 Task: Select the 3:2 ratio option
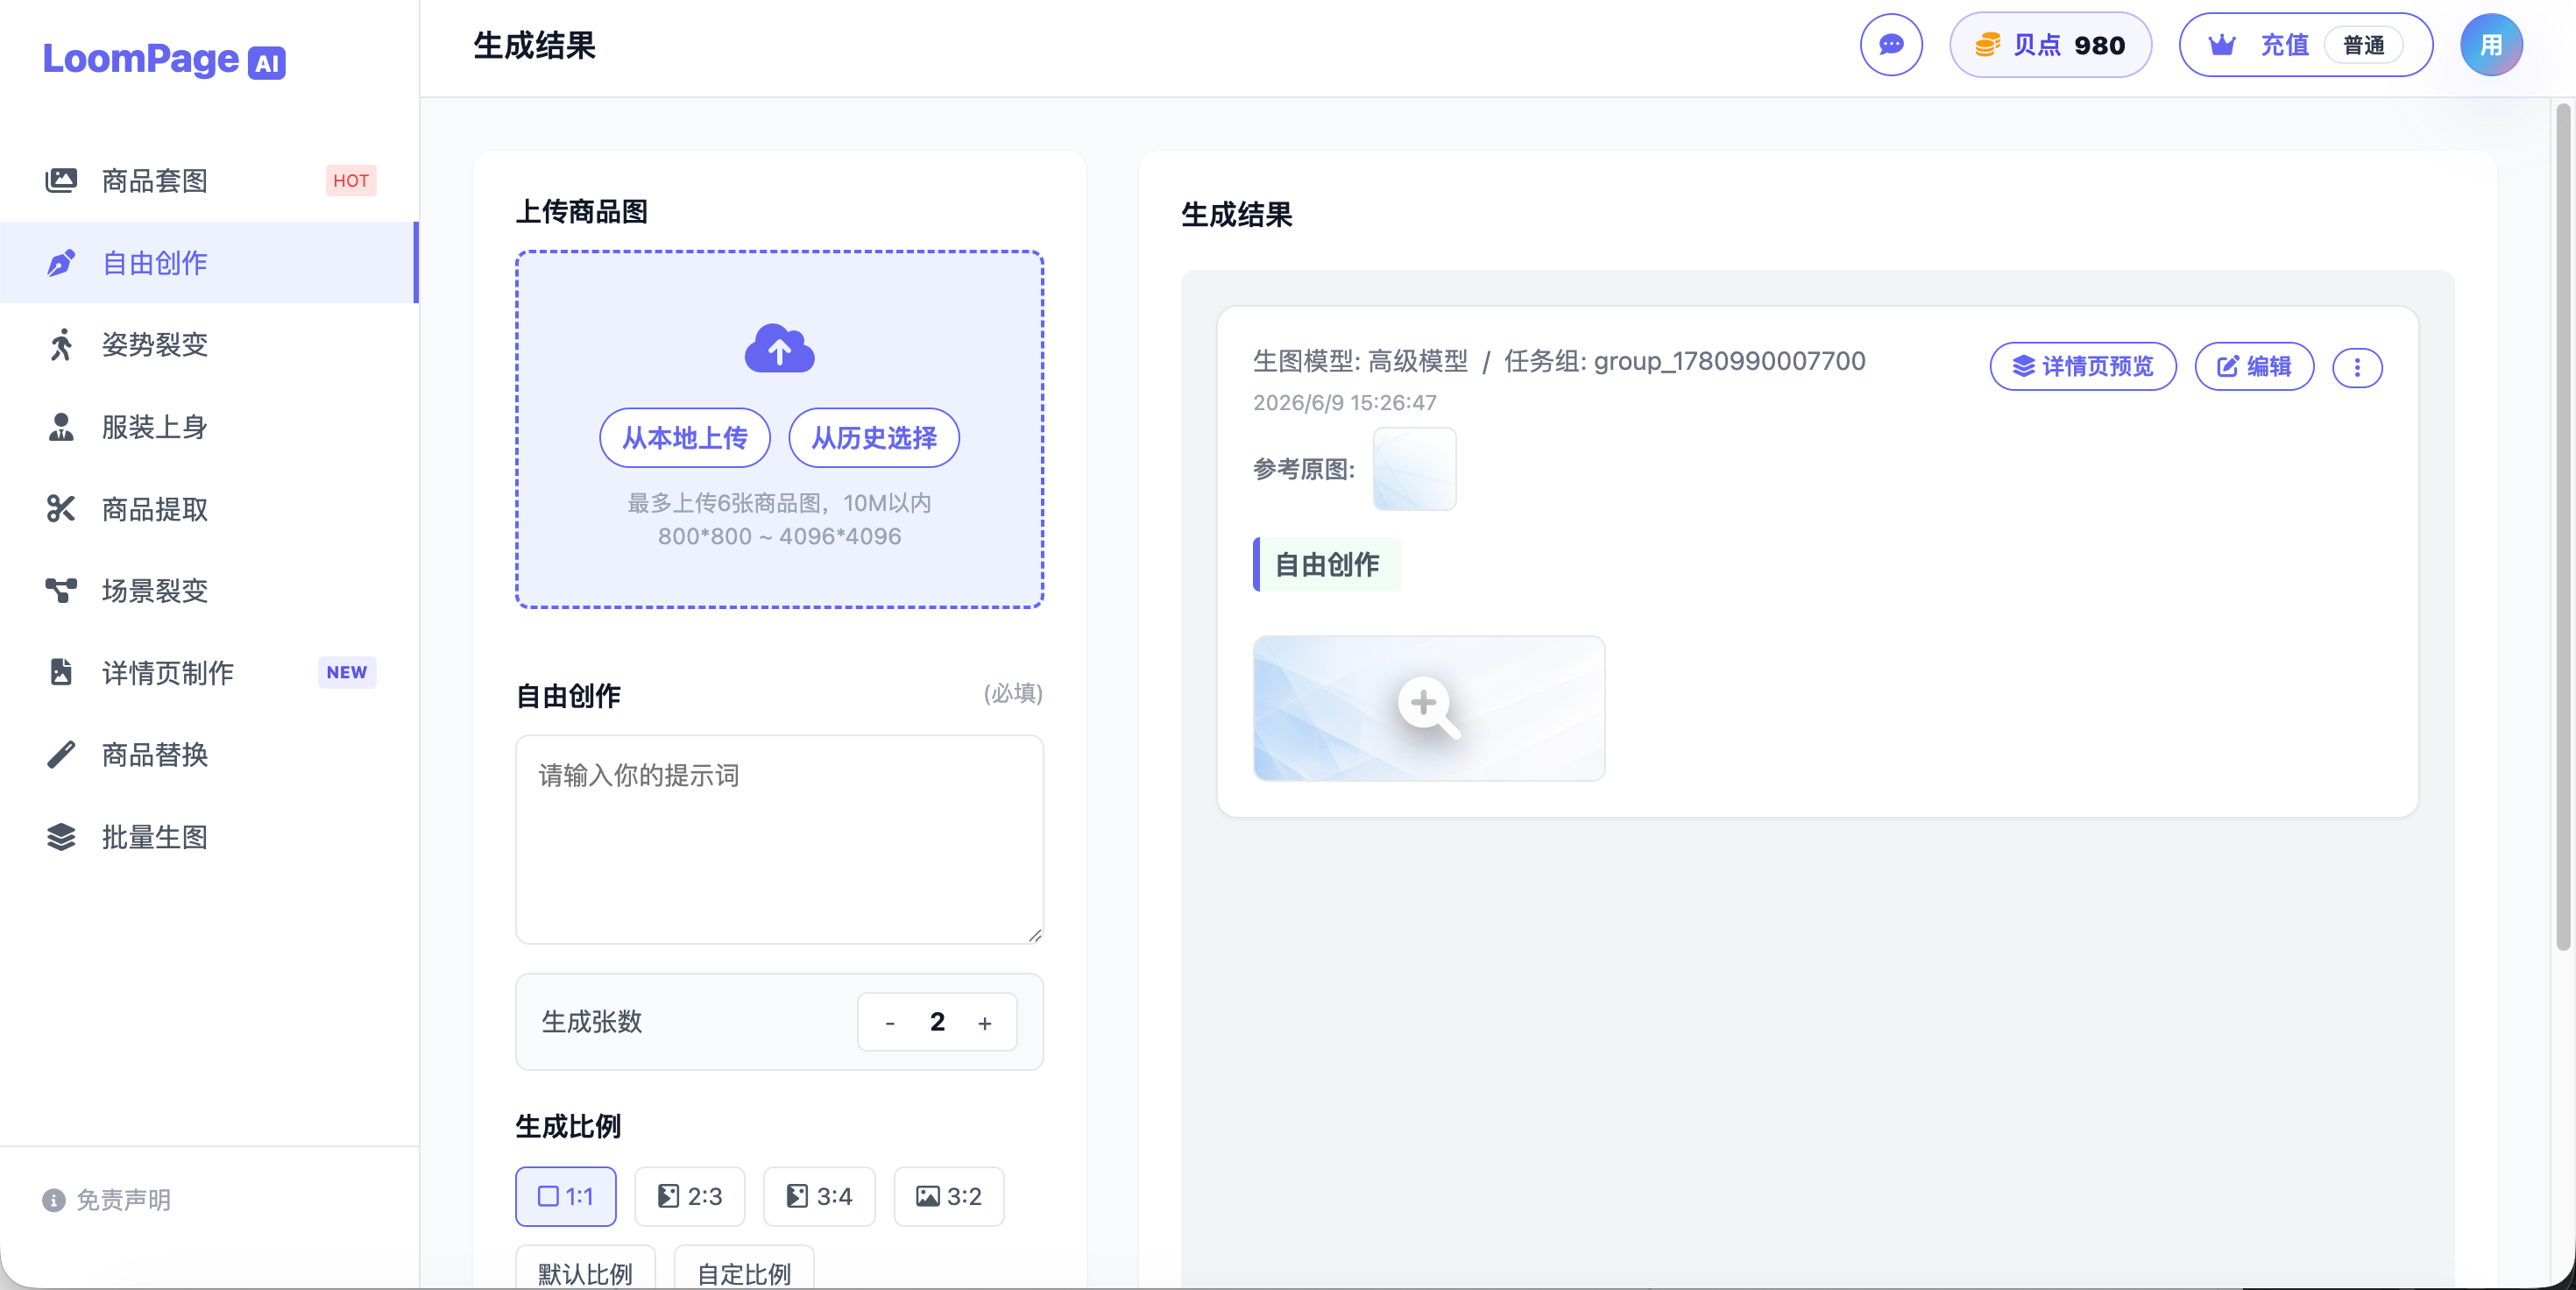point(949,1196)
